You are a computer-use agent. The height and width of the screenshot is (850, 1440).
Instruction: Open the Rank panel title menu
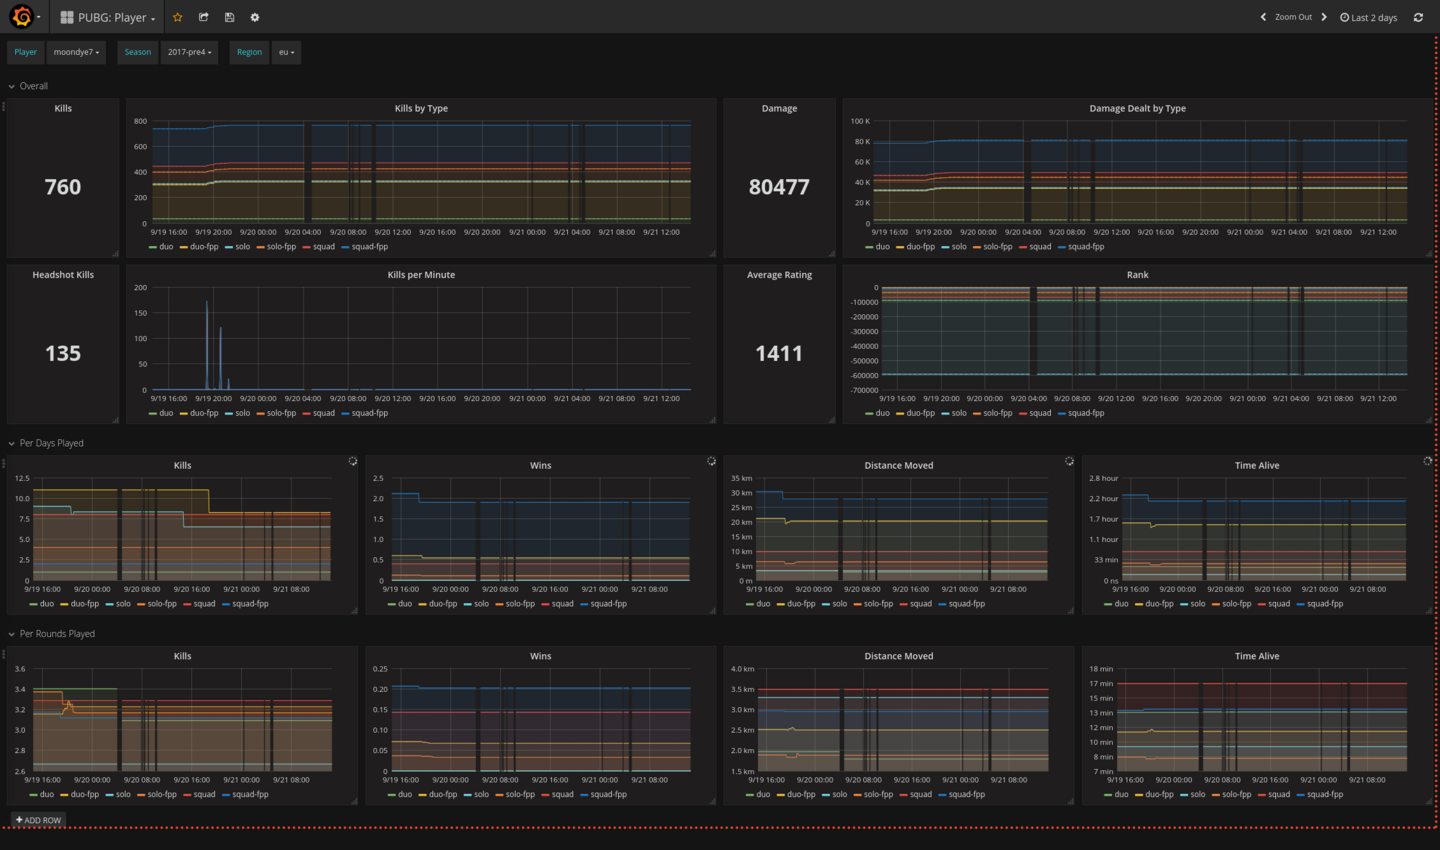coord(1138,275)
